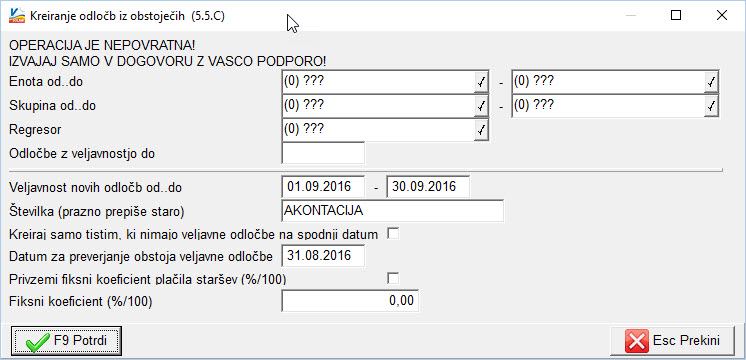Open the 'Enota do' lookup checkmark button

tap(711, 83)
